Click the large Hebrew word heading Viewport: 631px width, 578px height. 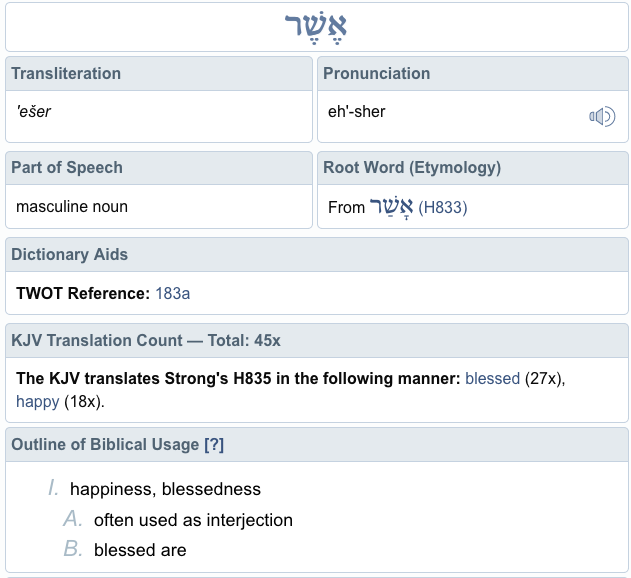point(316,28)
